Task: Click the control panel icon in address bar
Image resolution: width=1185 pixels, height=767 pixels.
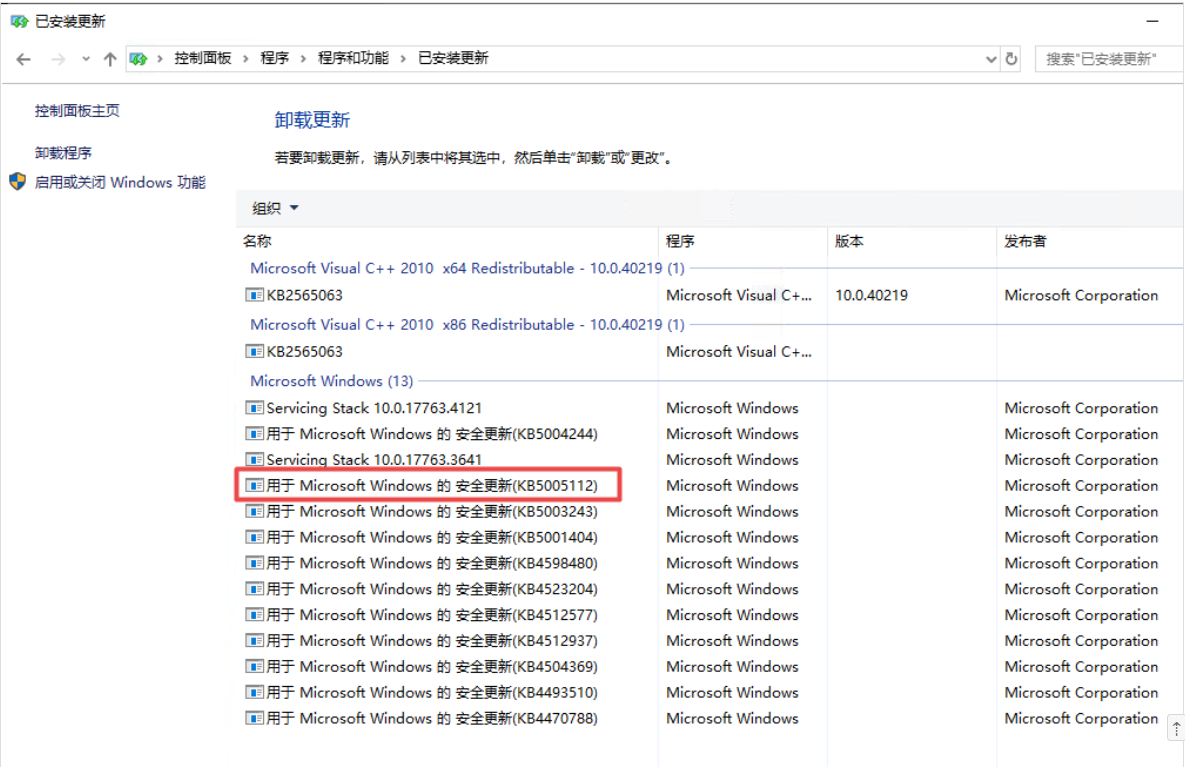Action: point(139,59)
